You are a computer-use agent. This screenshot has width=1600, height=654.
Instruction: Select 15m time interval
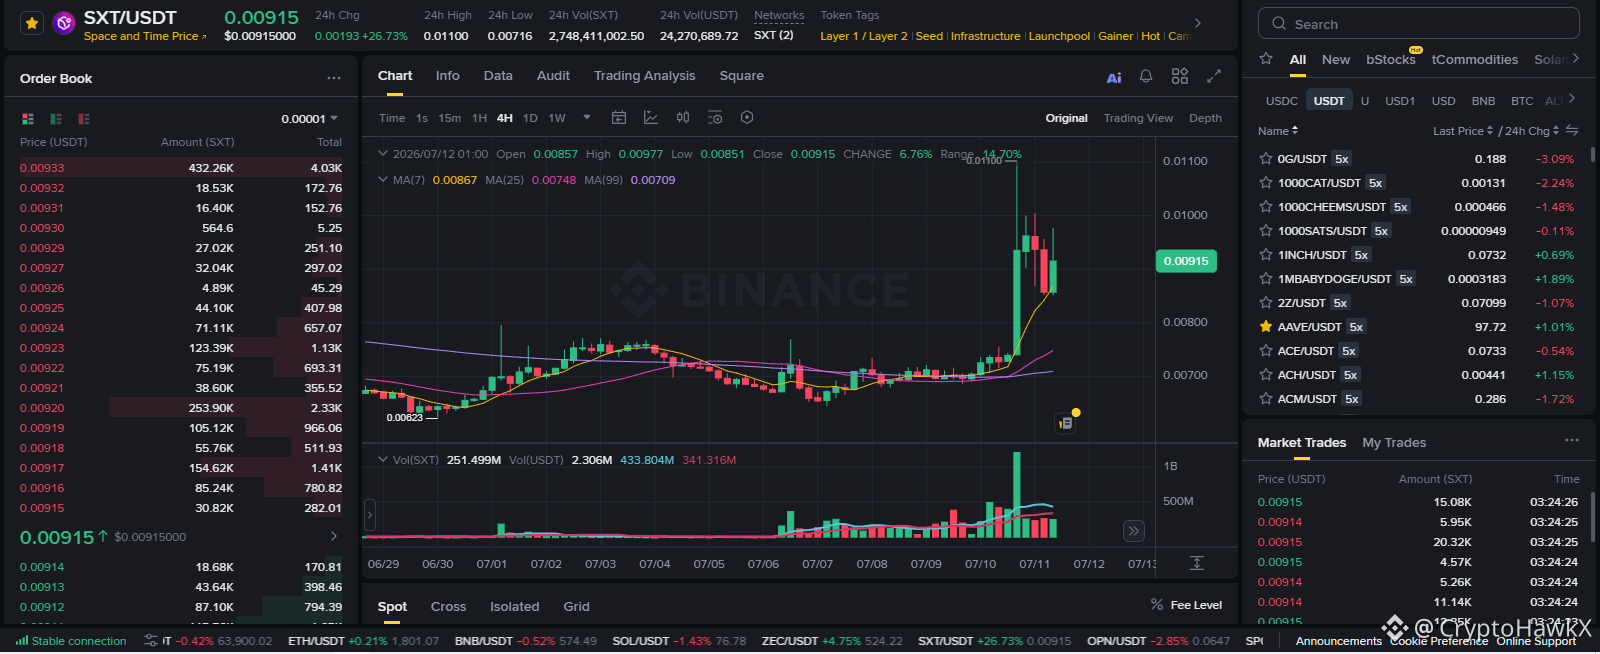pyautogui.click(x=450, y=118)
